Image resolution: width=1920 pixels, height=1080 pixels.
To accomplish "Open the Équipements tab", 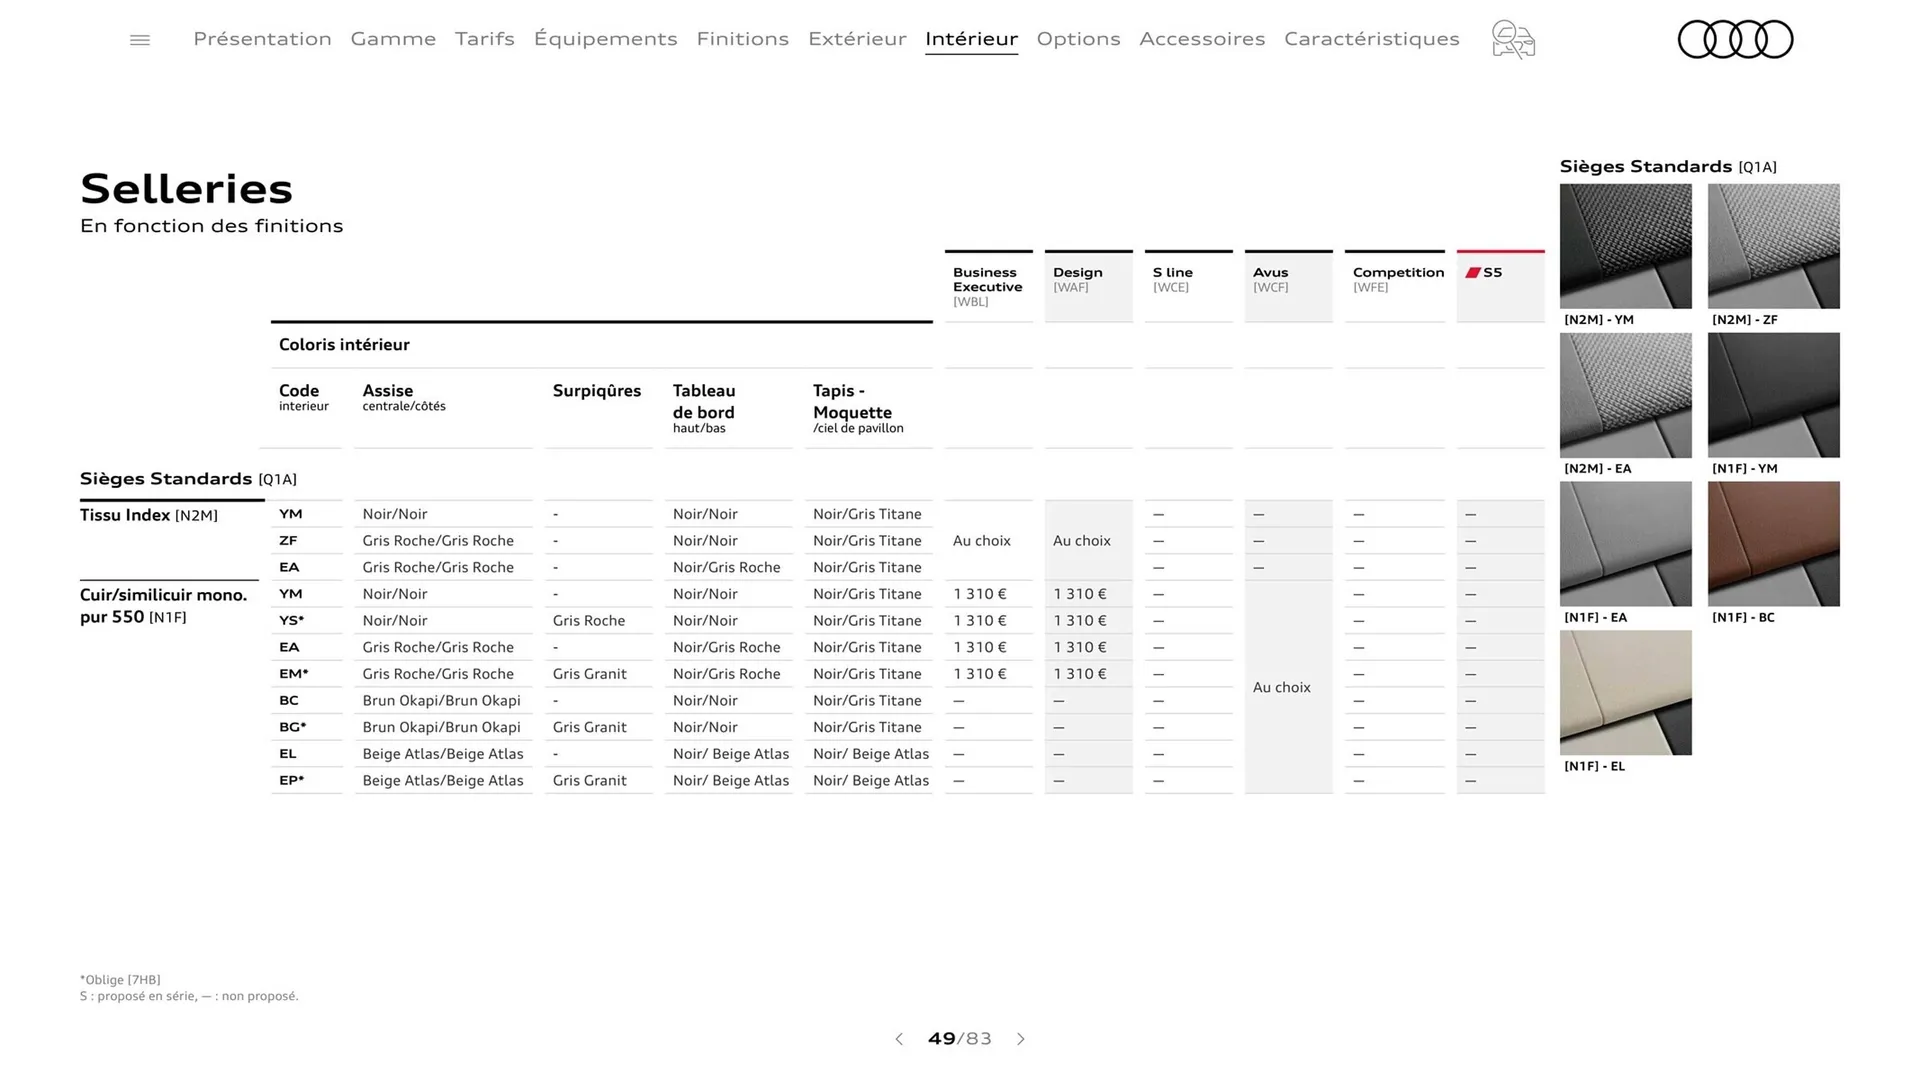I will (605, 39).
